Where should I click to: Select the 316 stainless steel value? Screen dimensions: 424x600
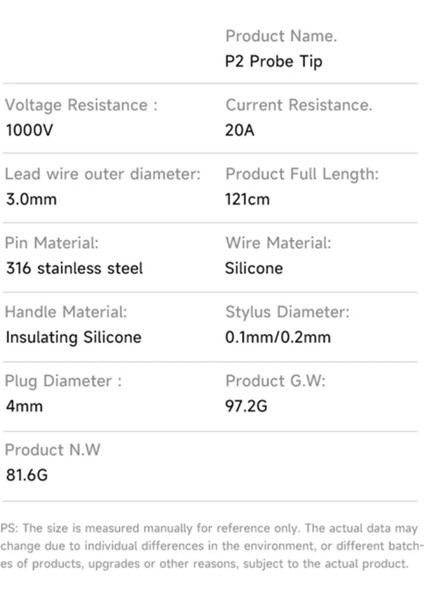tap(74, 268)
